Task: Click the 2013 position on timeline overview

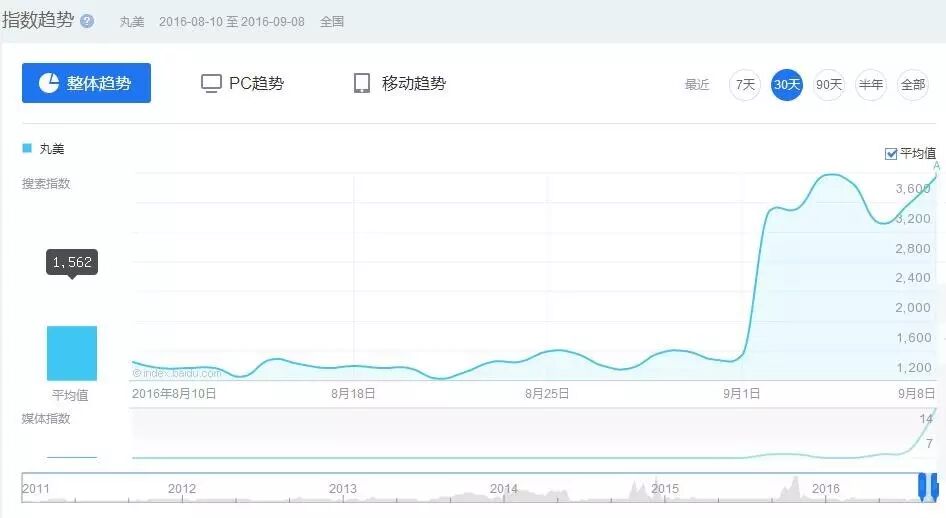Action: click(343, 488)
